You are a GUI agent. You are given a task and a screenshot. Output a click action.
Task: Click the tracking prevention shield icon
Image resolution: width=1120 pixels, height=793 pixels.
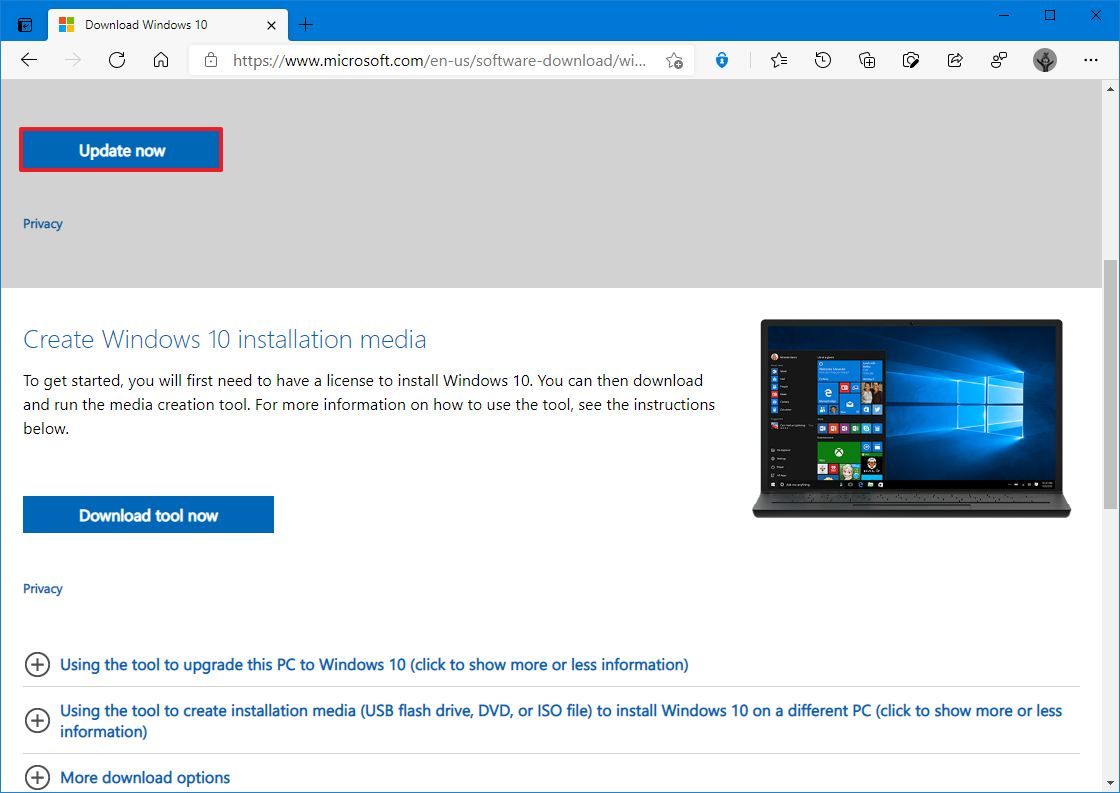pyautogui.click(x=722, y=60)
